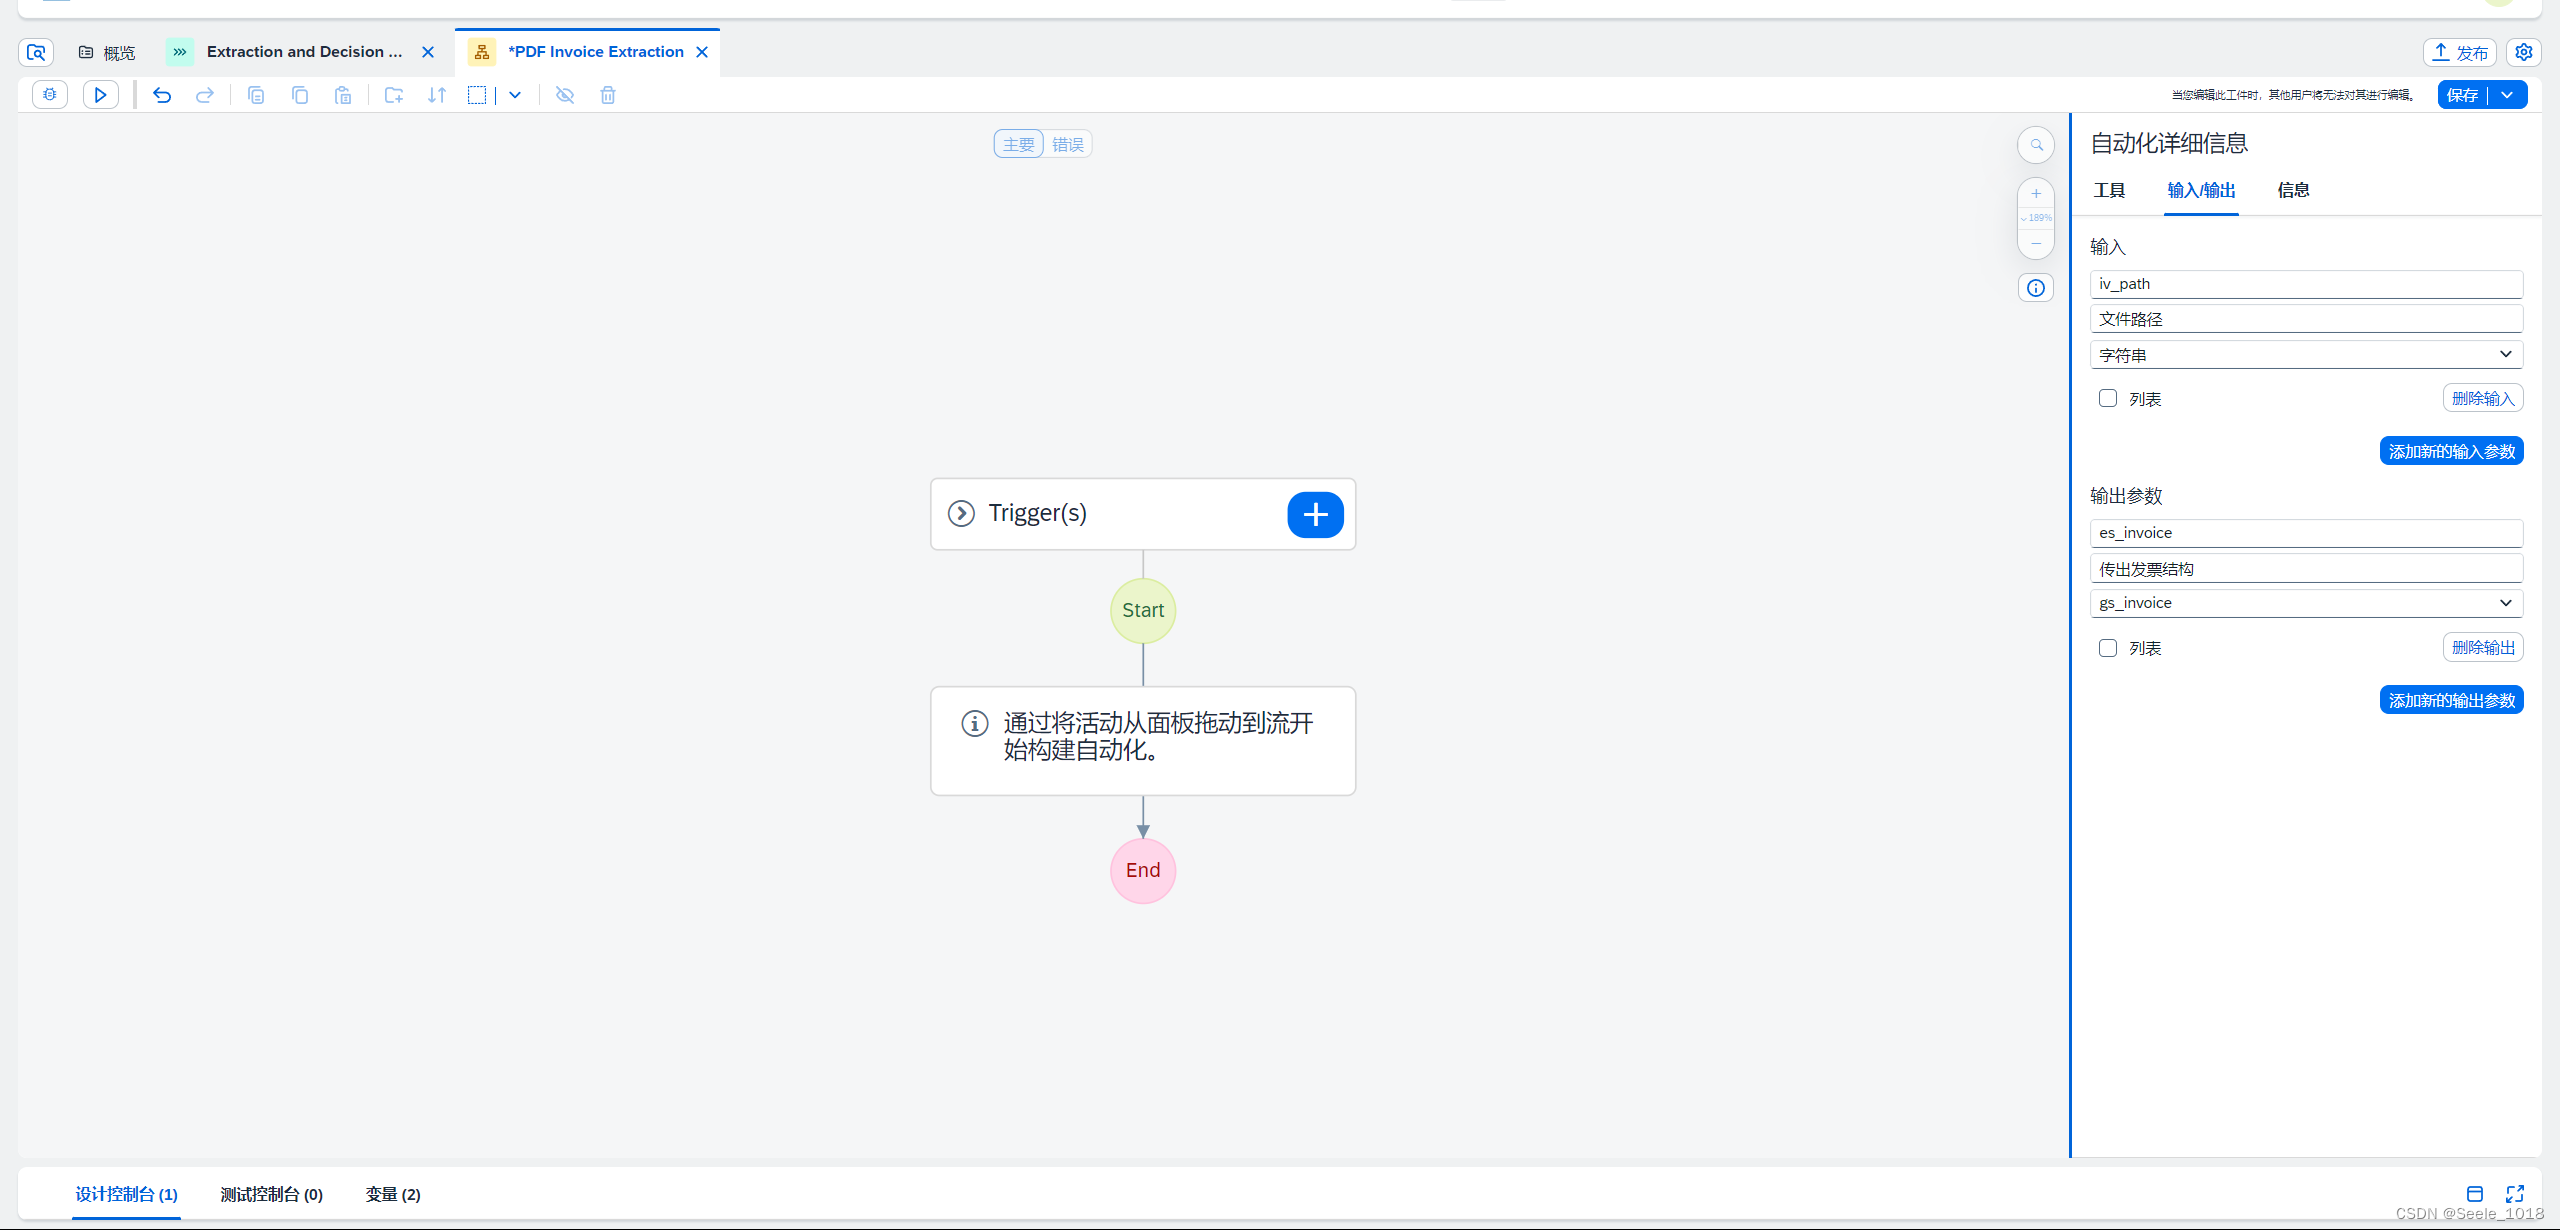Click the 文件路径 description field

(x=2306, y=319)
